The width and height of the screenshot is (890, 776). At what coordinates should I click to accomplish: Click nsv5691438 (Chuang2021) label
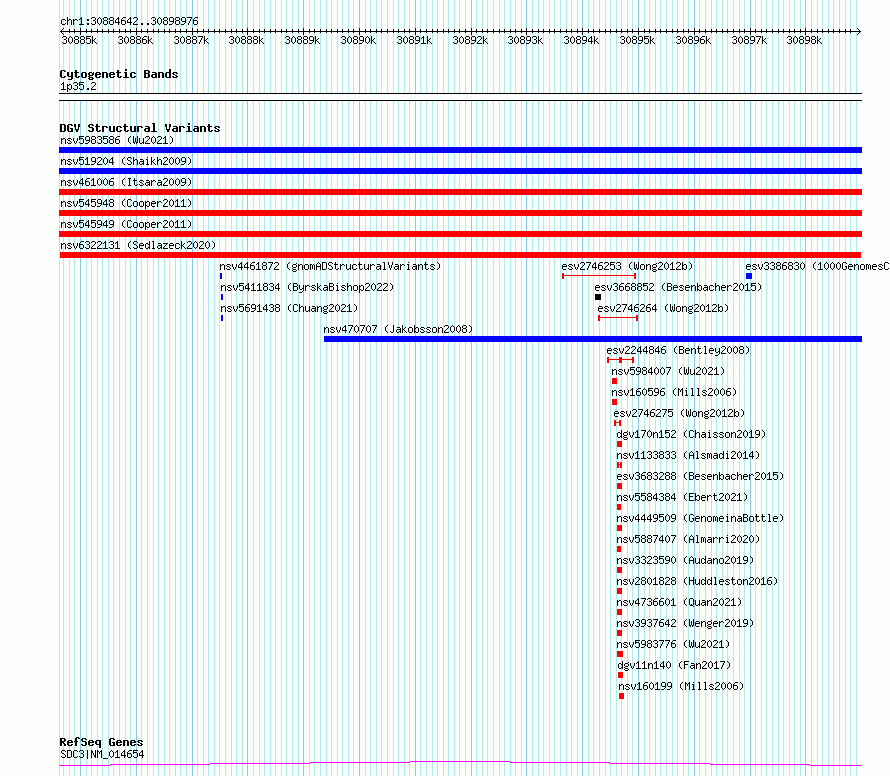289,308
